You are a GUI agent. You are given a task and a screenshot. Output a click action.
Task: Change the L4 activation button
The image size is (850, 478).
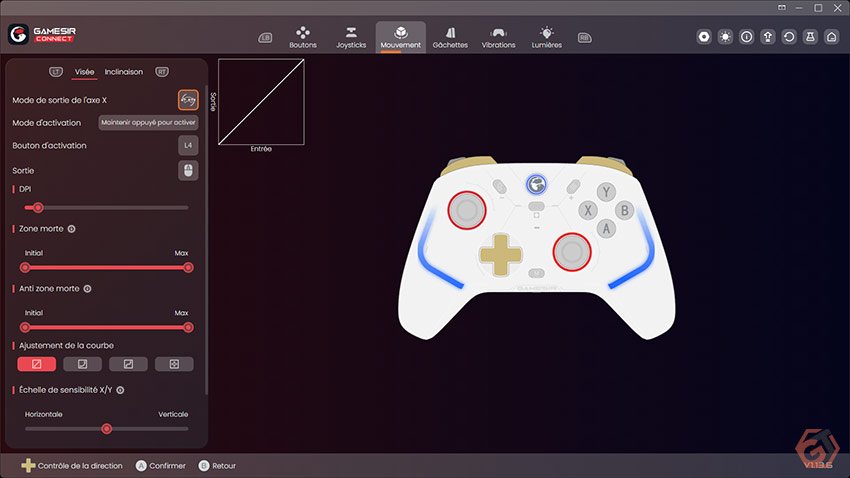[188, 145]
